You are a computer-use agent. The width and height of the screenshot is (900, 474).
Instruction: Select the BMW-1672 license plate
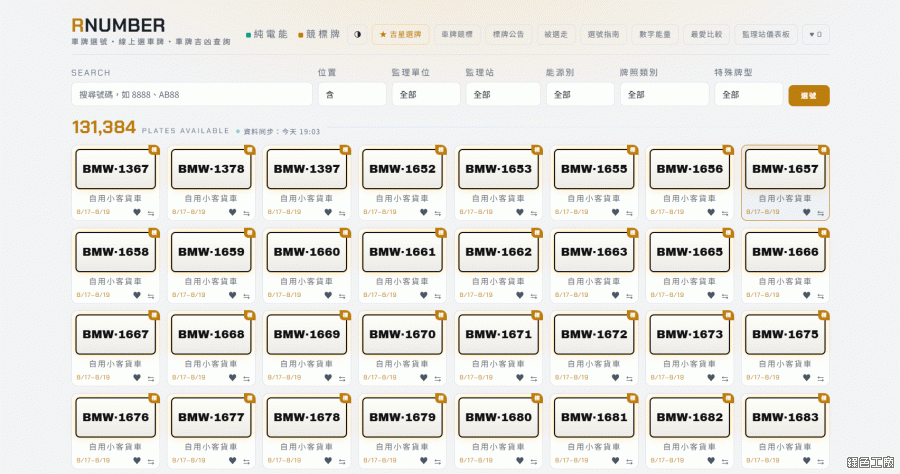point(594,335)
